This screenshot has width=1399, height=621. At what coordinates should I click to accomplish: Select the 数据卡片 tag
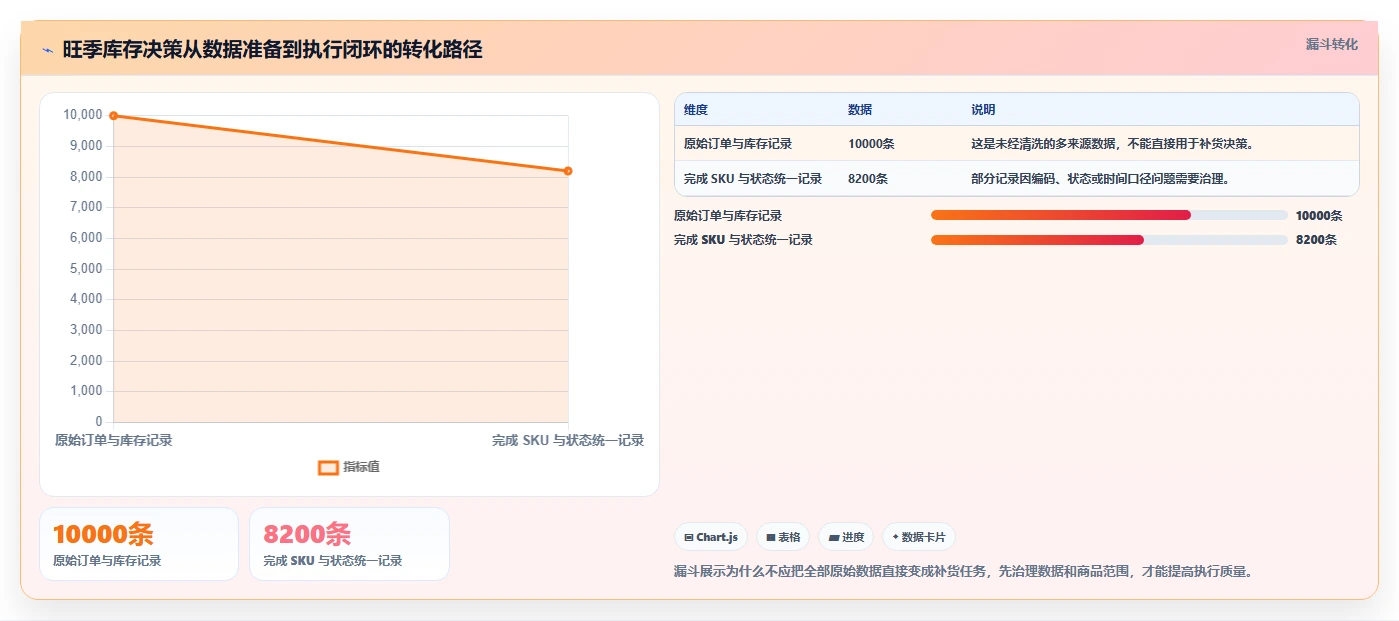click(x=918, y=537)
